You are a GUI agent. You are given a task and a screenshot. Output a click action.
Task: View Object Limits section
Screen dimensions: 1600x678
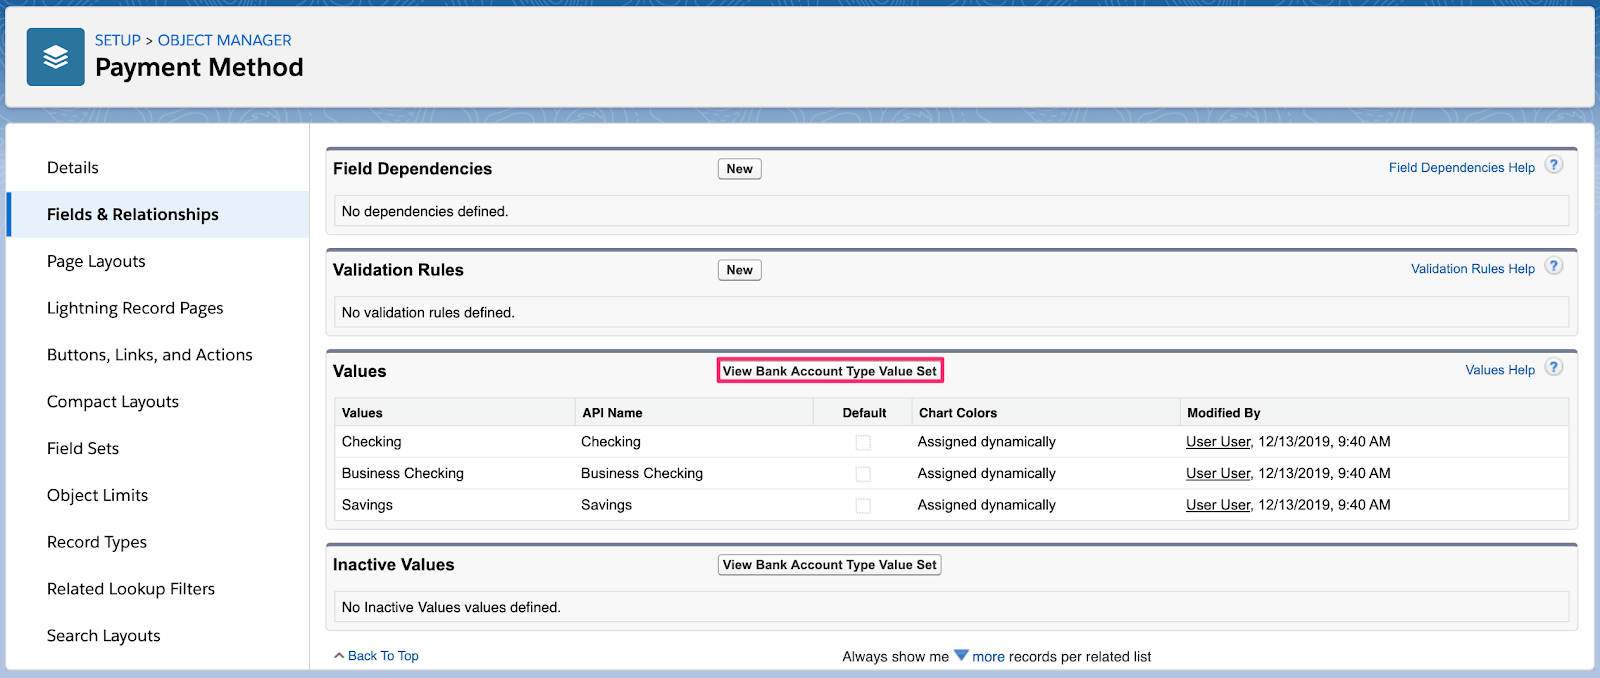point(97,496)
